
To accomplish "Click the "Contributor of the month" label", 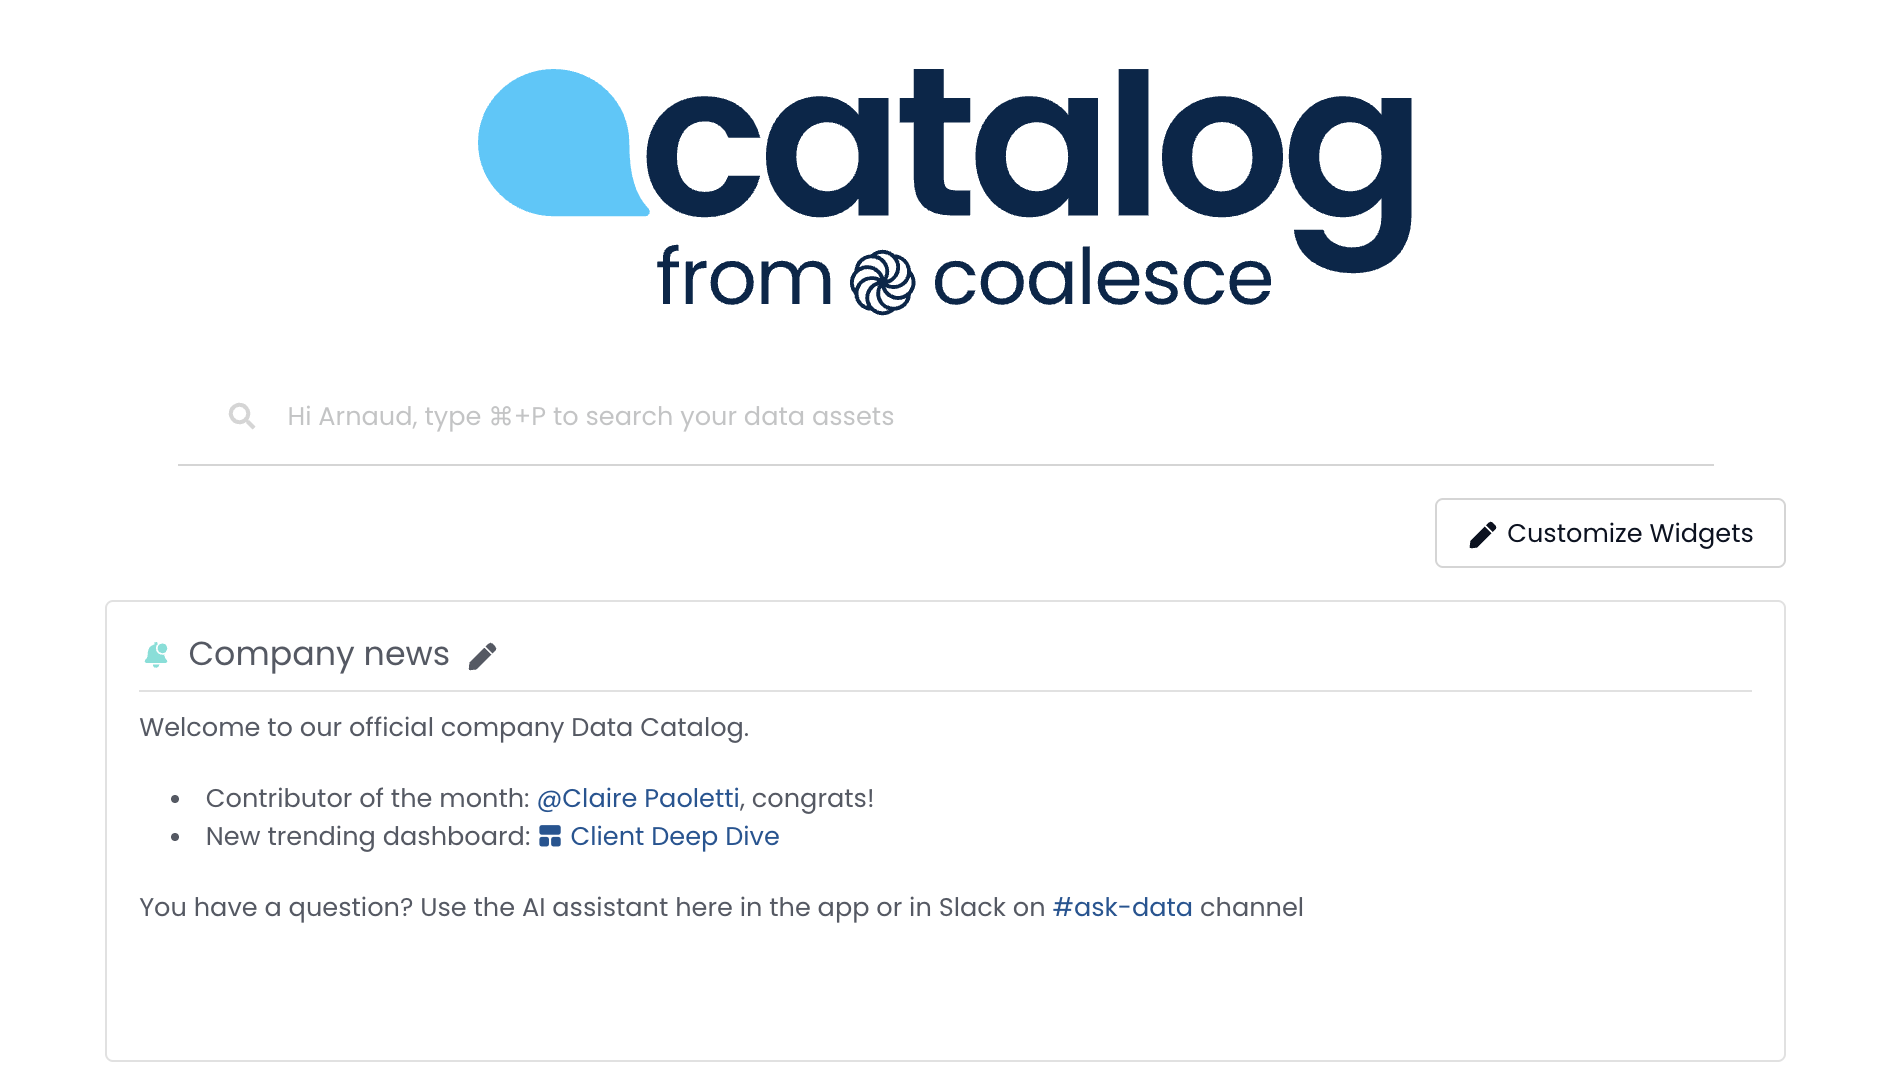I will pos(367,798).
